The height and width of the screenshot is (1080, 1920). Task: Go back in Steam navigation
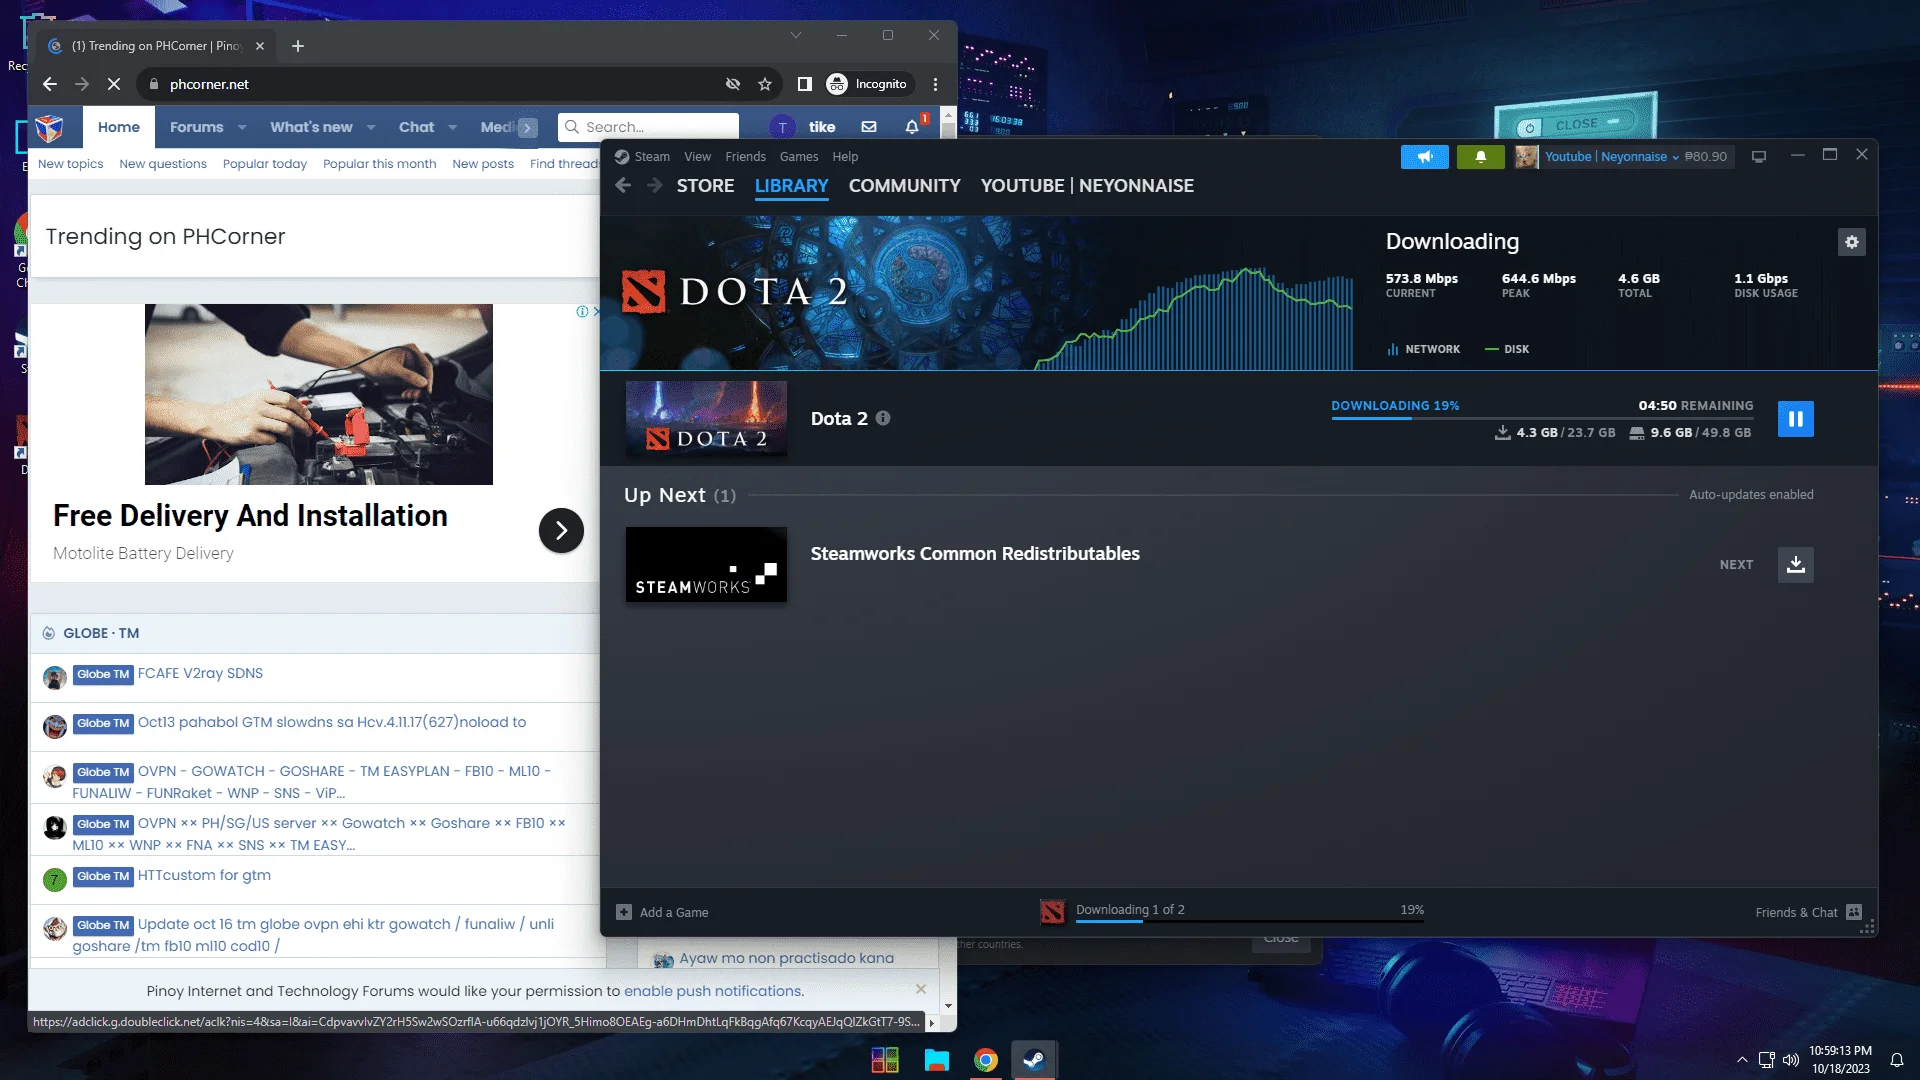click(x=623, y=185)
